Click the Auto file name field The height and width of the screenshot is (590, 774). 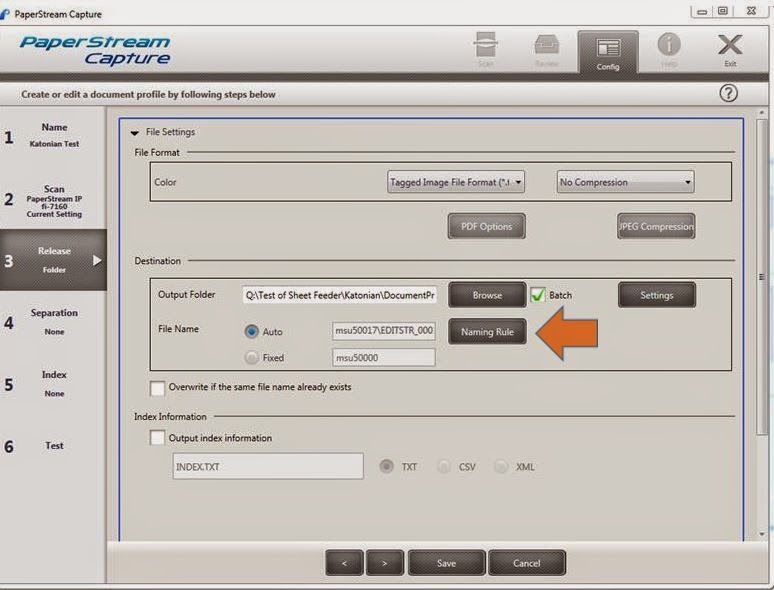384,331
